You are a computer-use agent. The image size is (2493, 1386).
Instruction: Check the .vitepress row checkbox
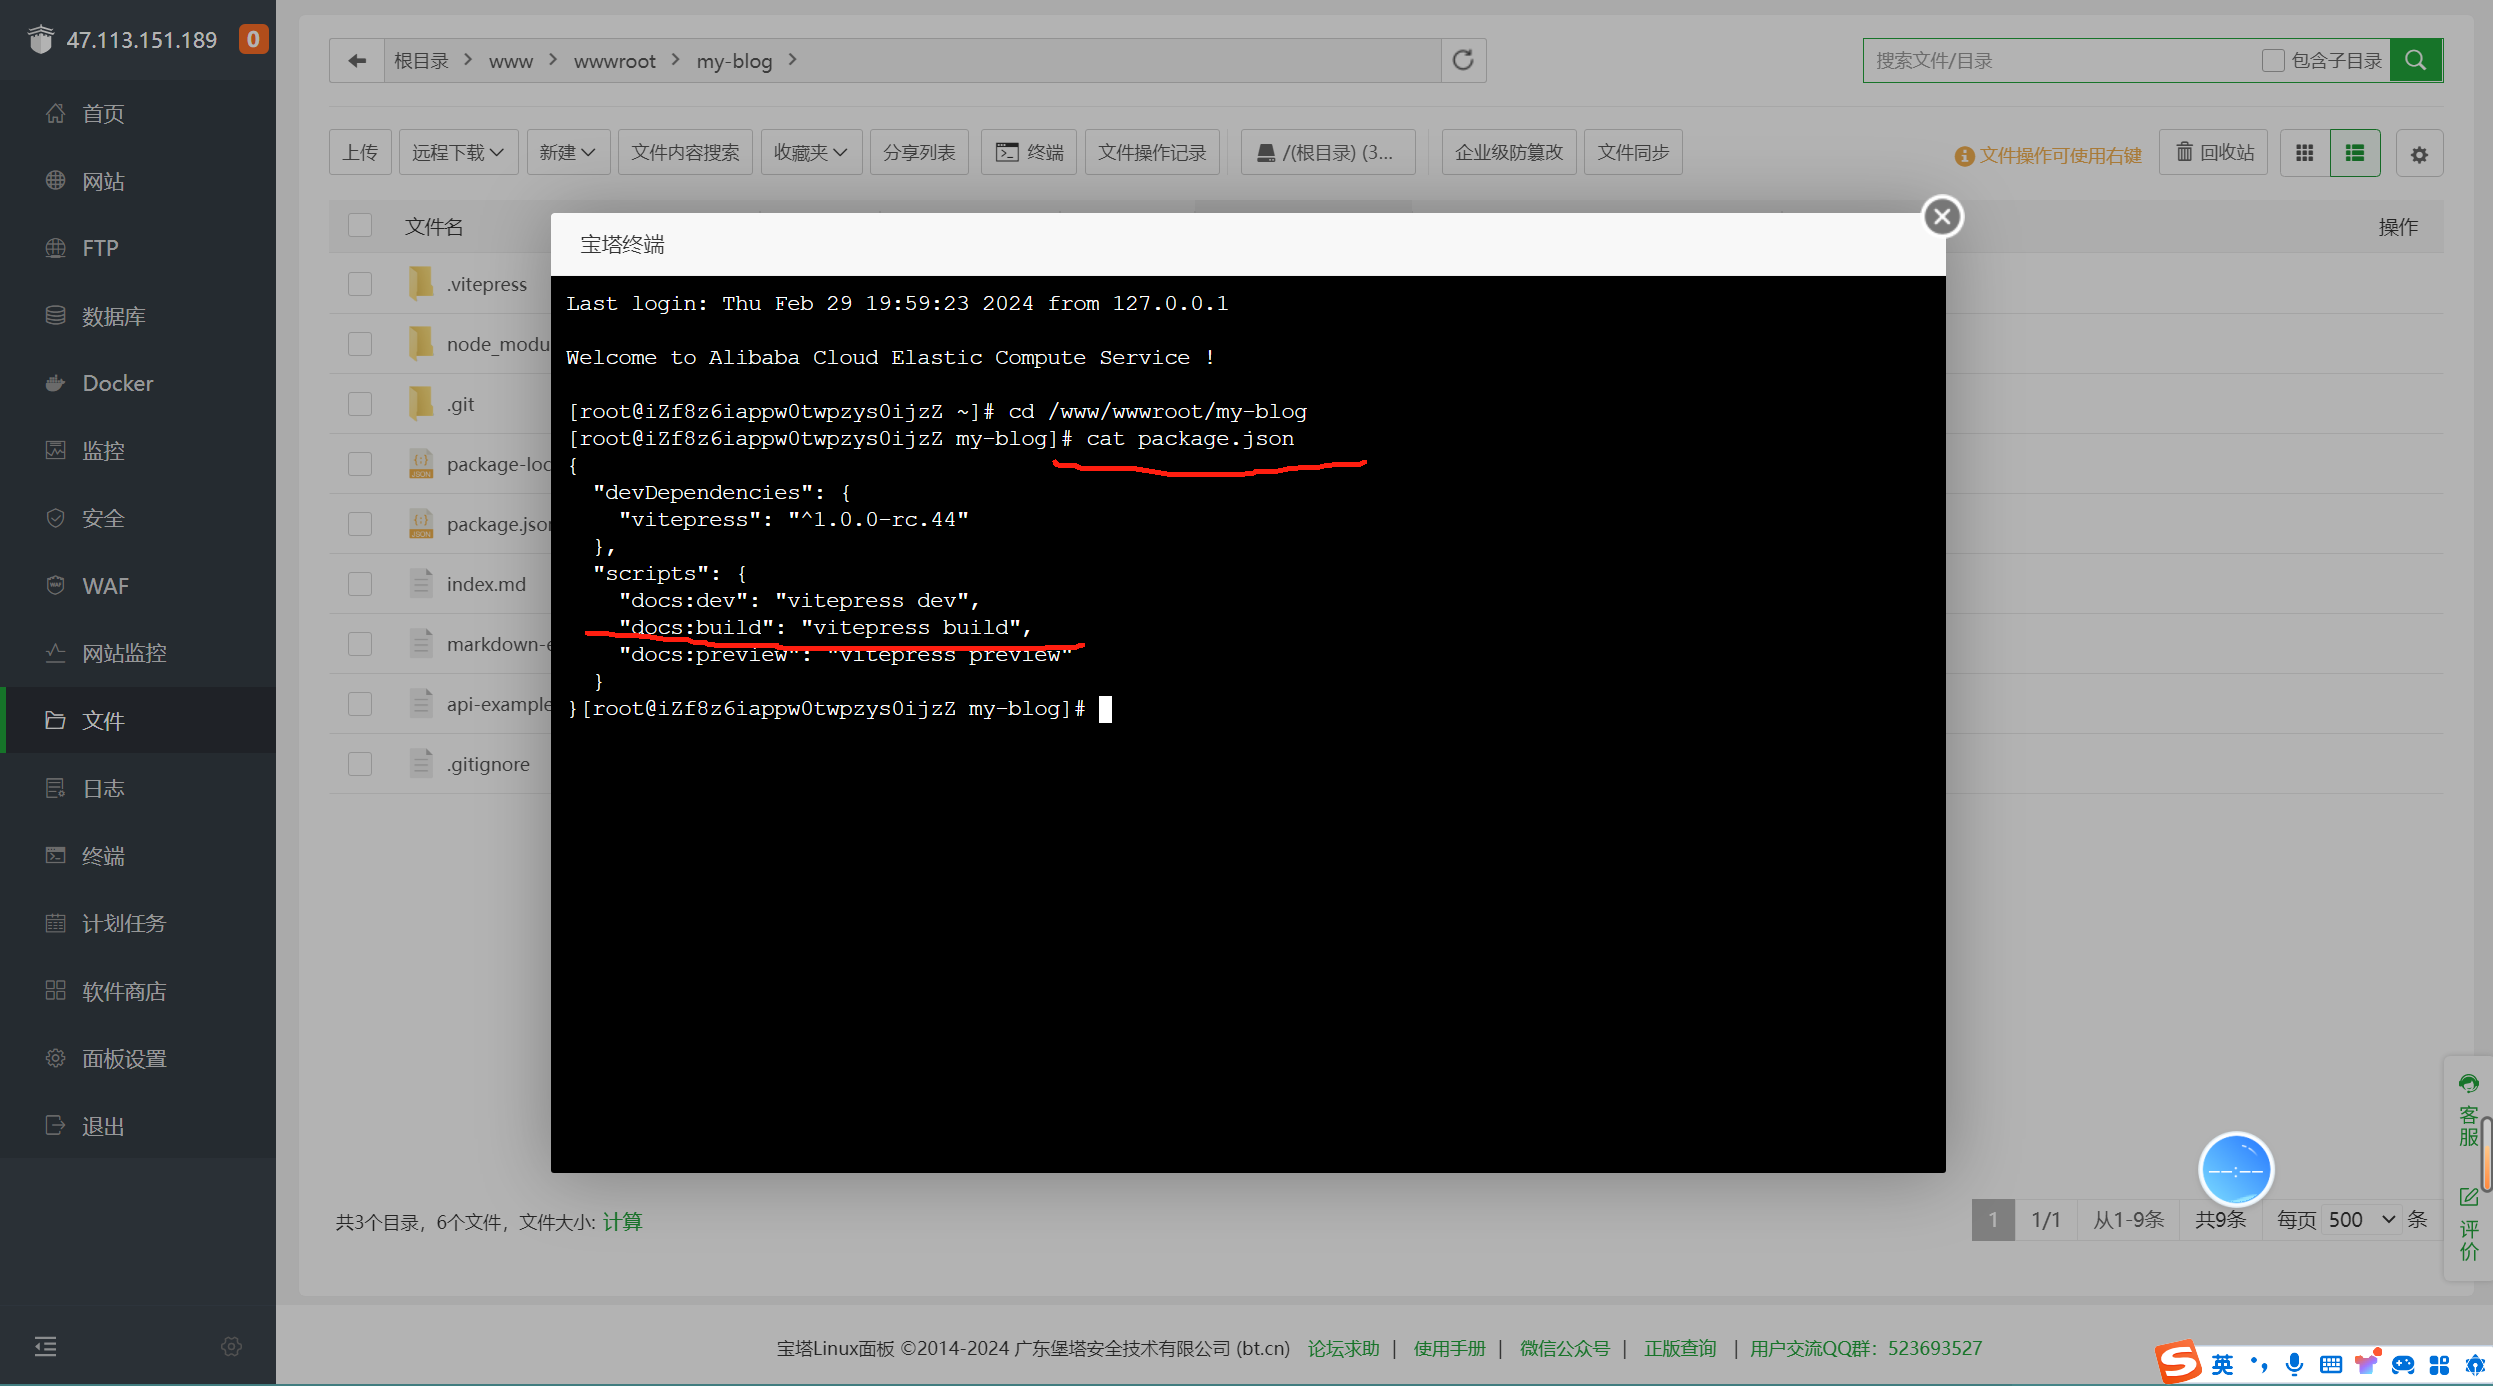[360, 284]
